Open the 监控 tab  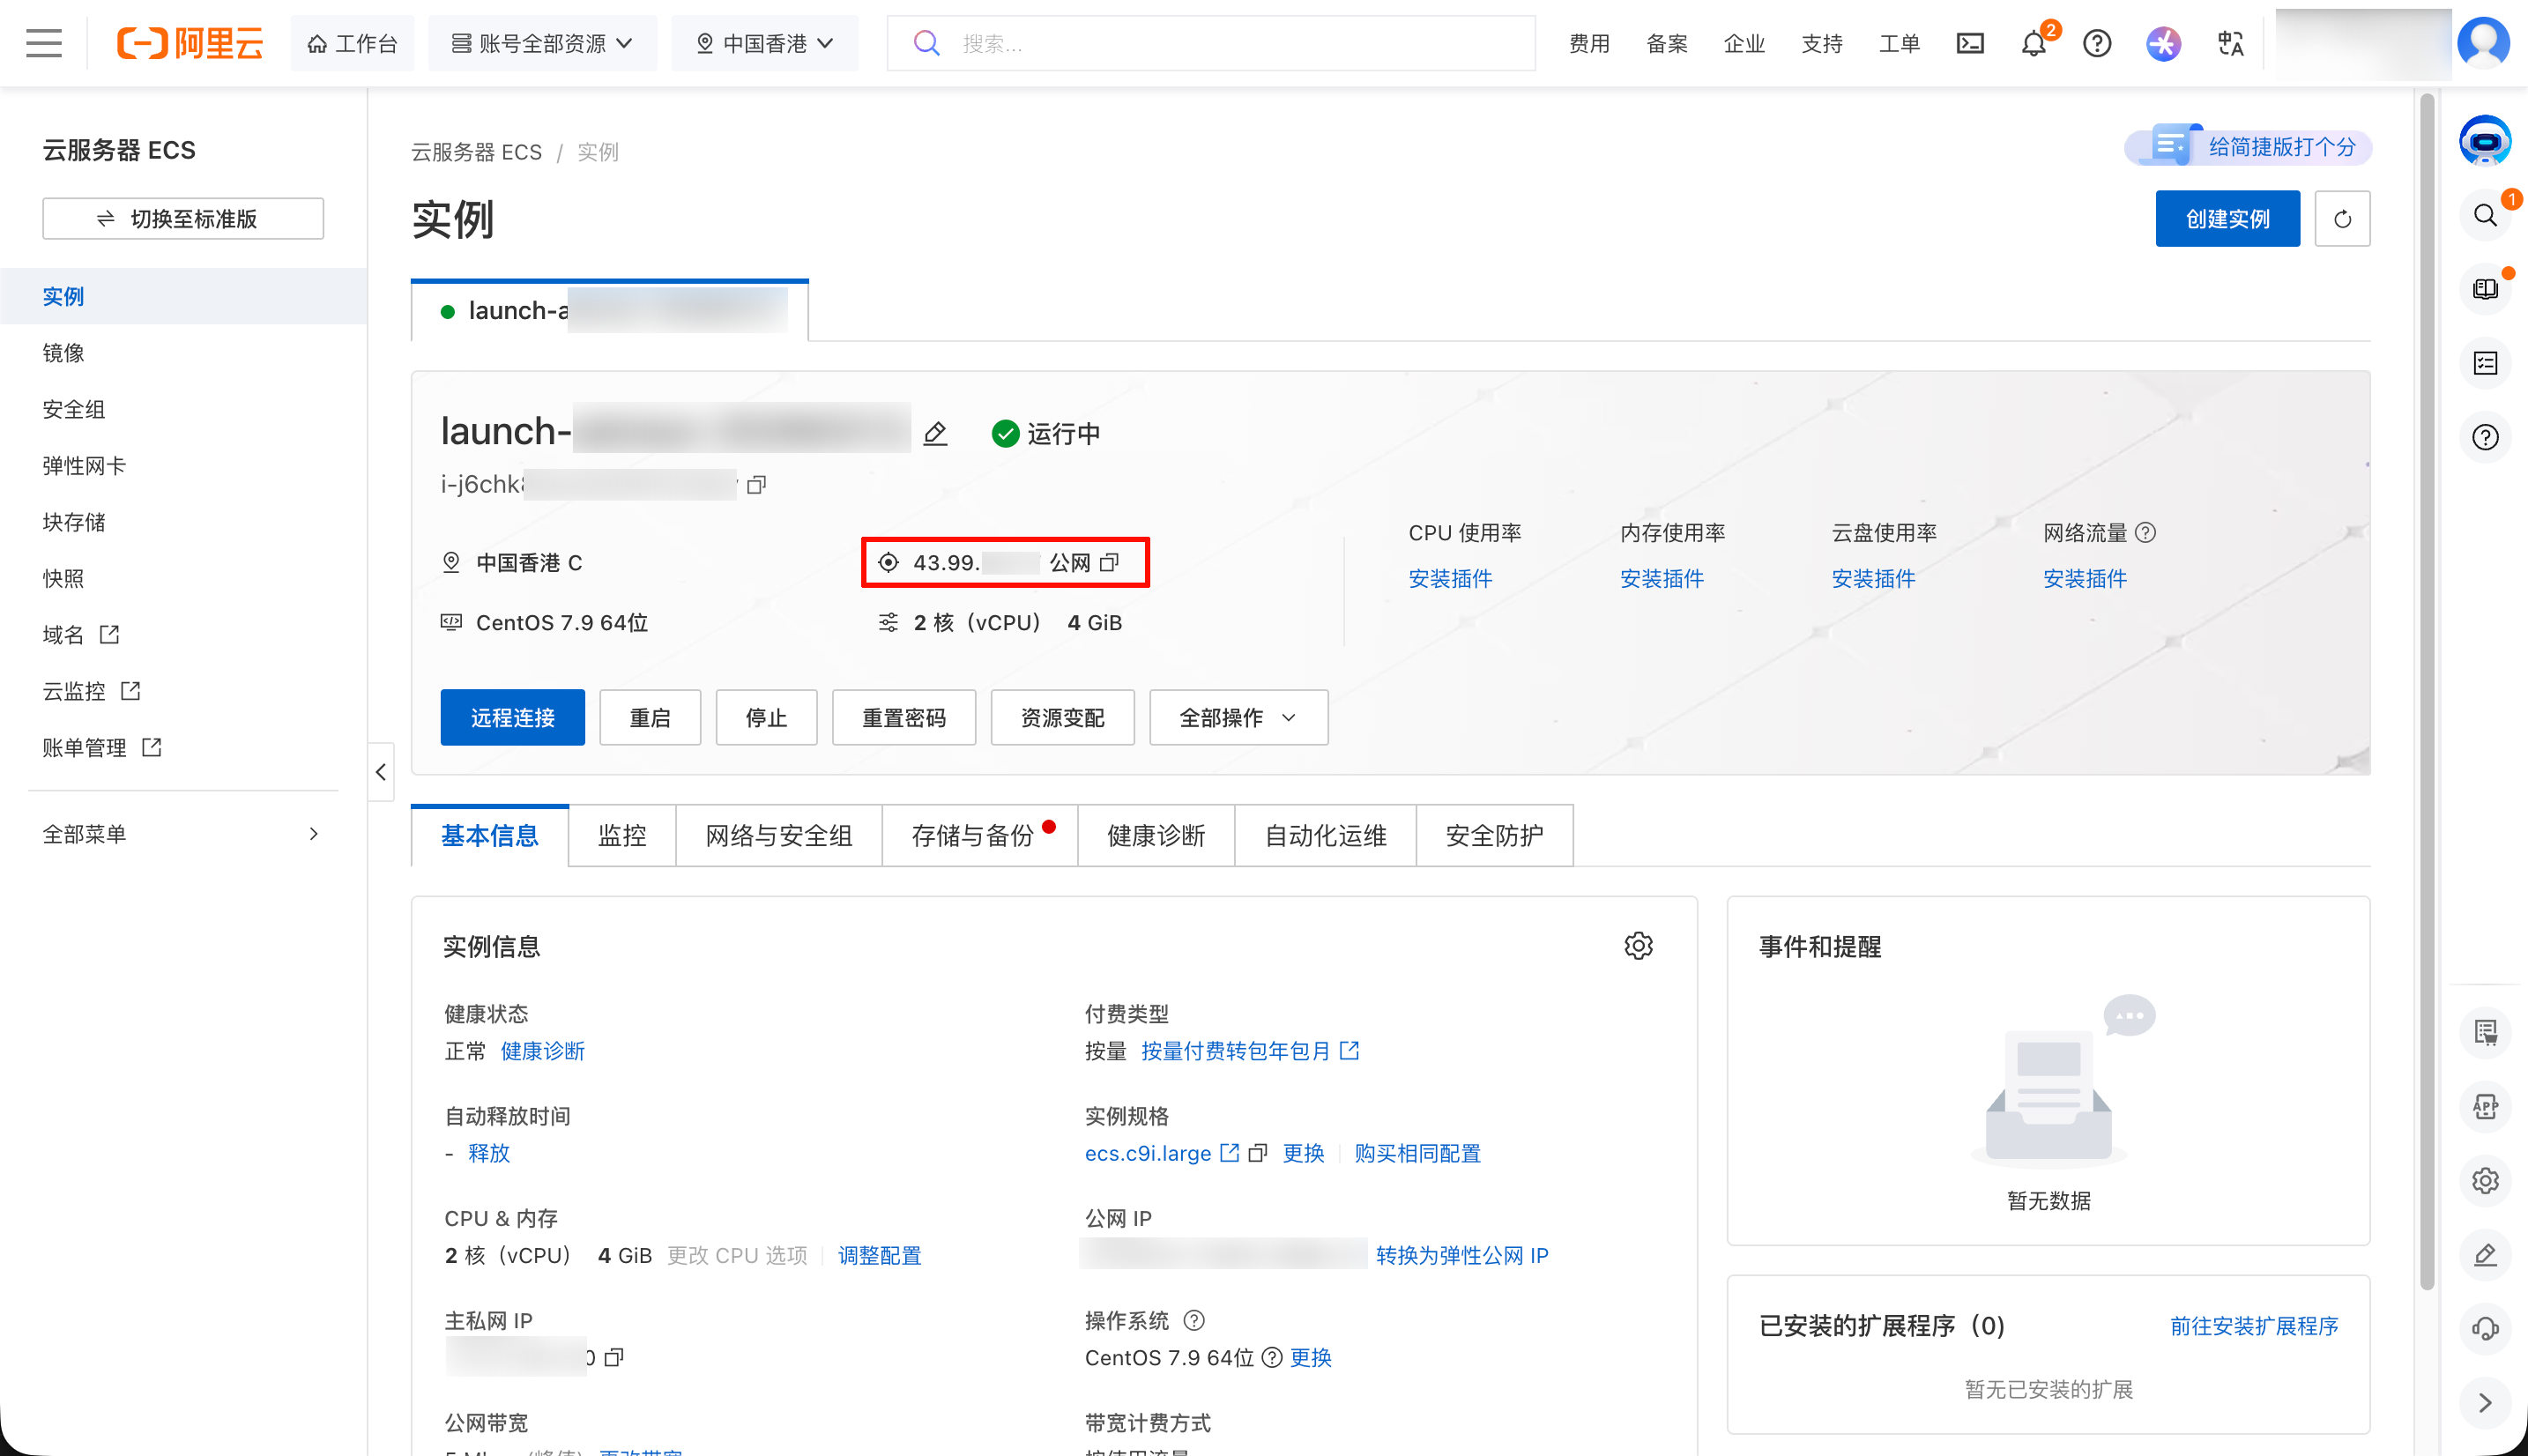click(x=622, y=836)
